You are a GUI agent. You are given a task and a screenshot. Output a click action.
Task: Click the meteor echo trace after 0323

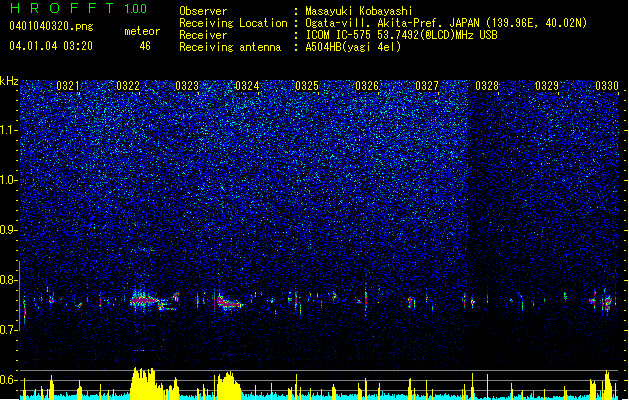228,302
